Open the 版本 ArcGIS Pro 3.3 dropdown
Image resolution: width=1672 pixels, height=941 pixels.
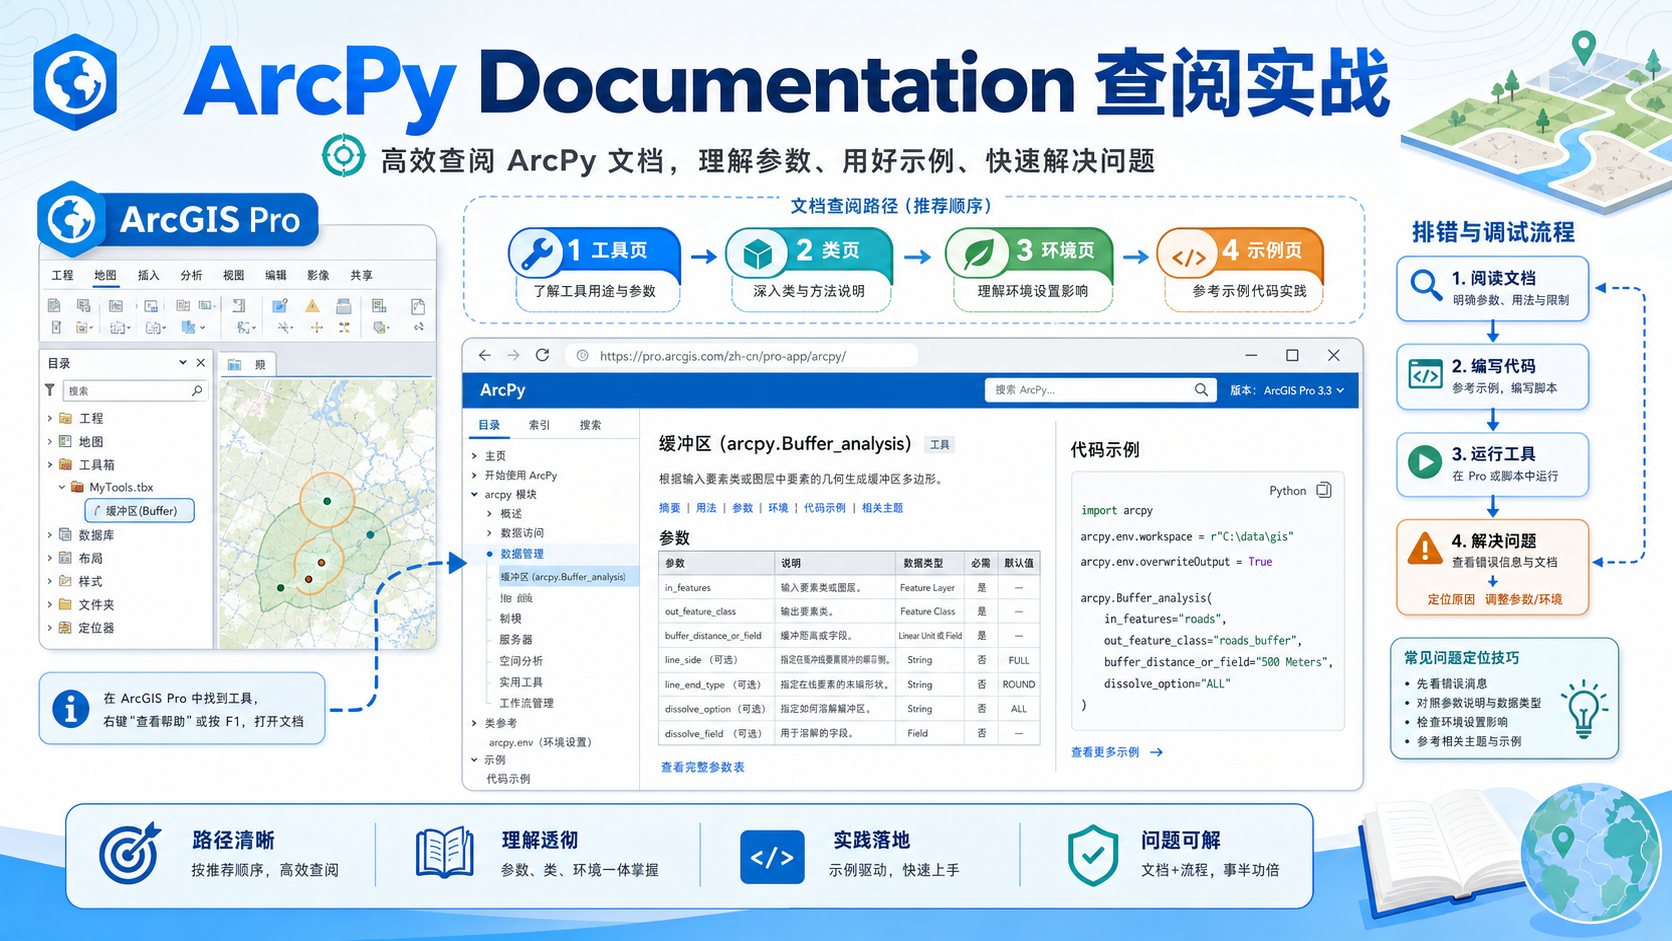pos(1287,390)
